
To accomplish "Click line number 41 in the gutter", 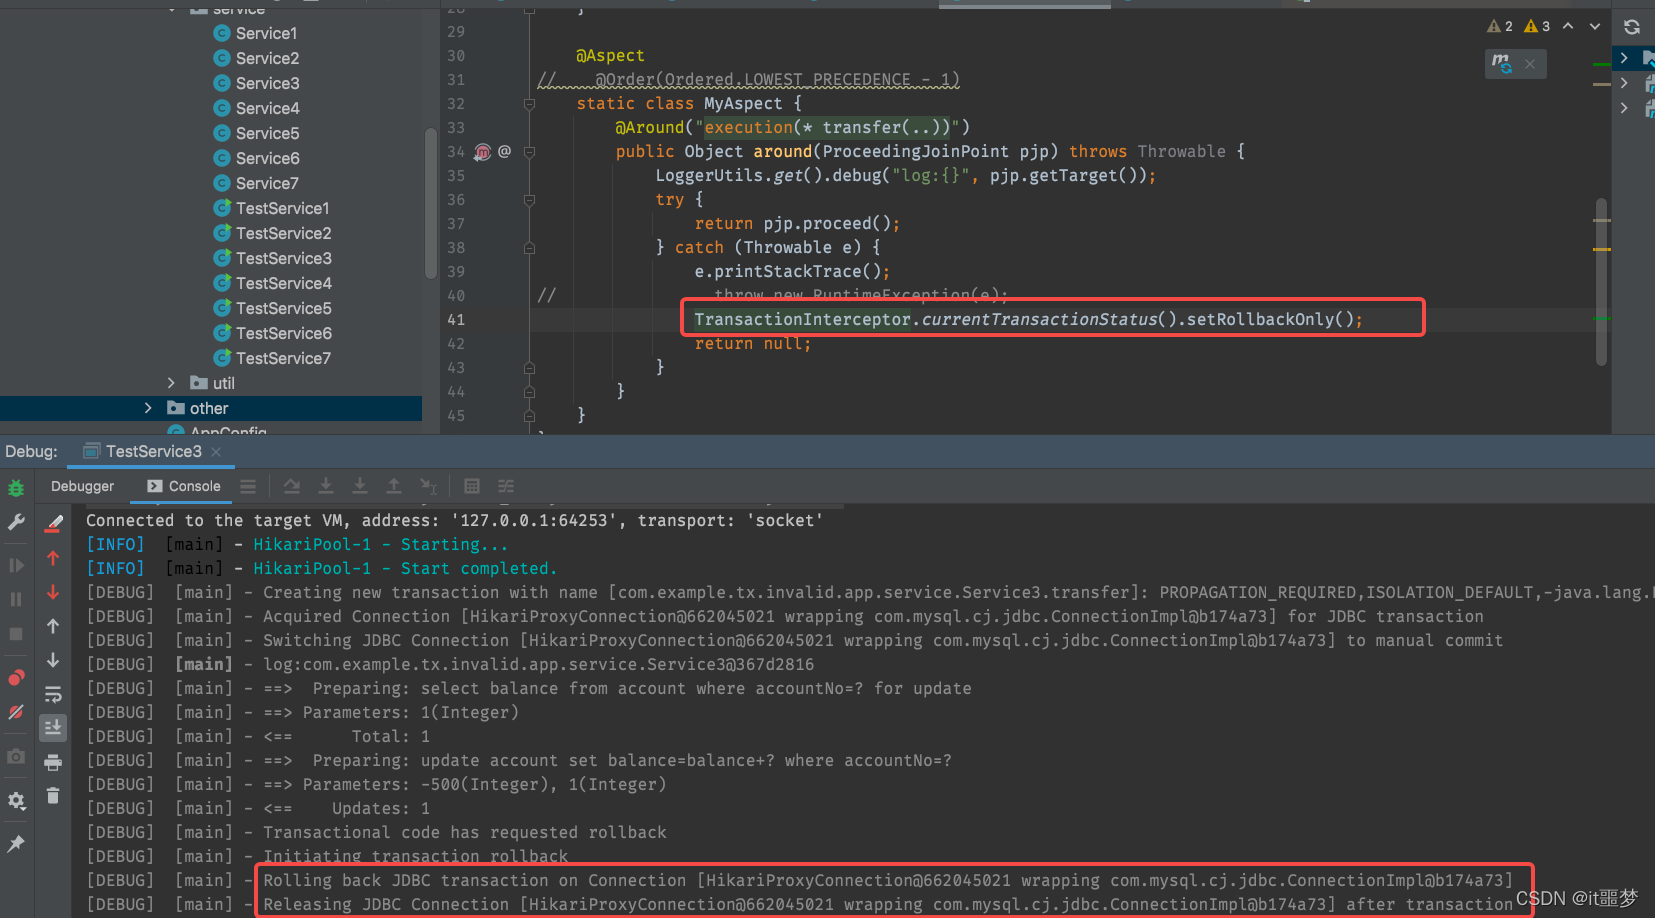I will click(456, 320).
